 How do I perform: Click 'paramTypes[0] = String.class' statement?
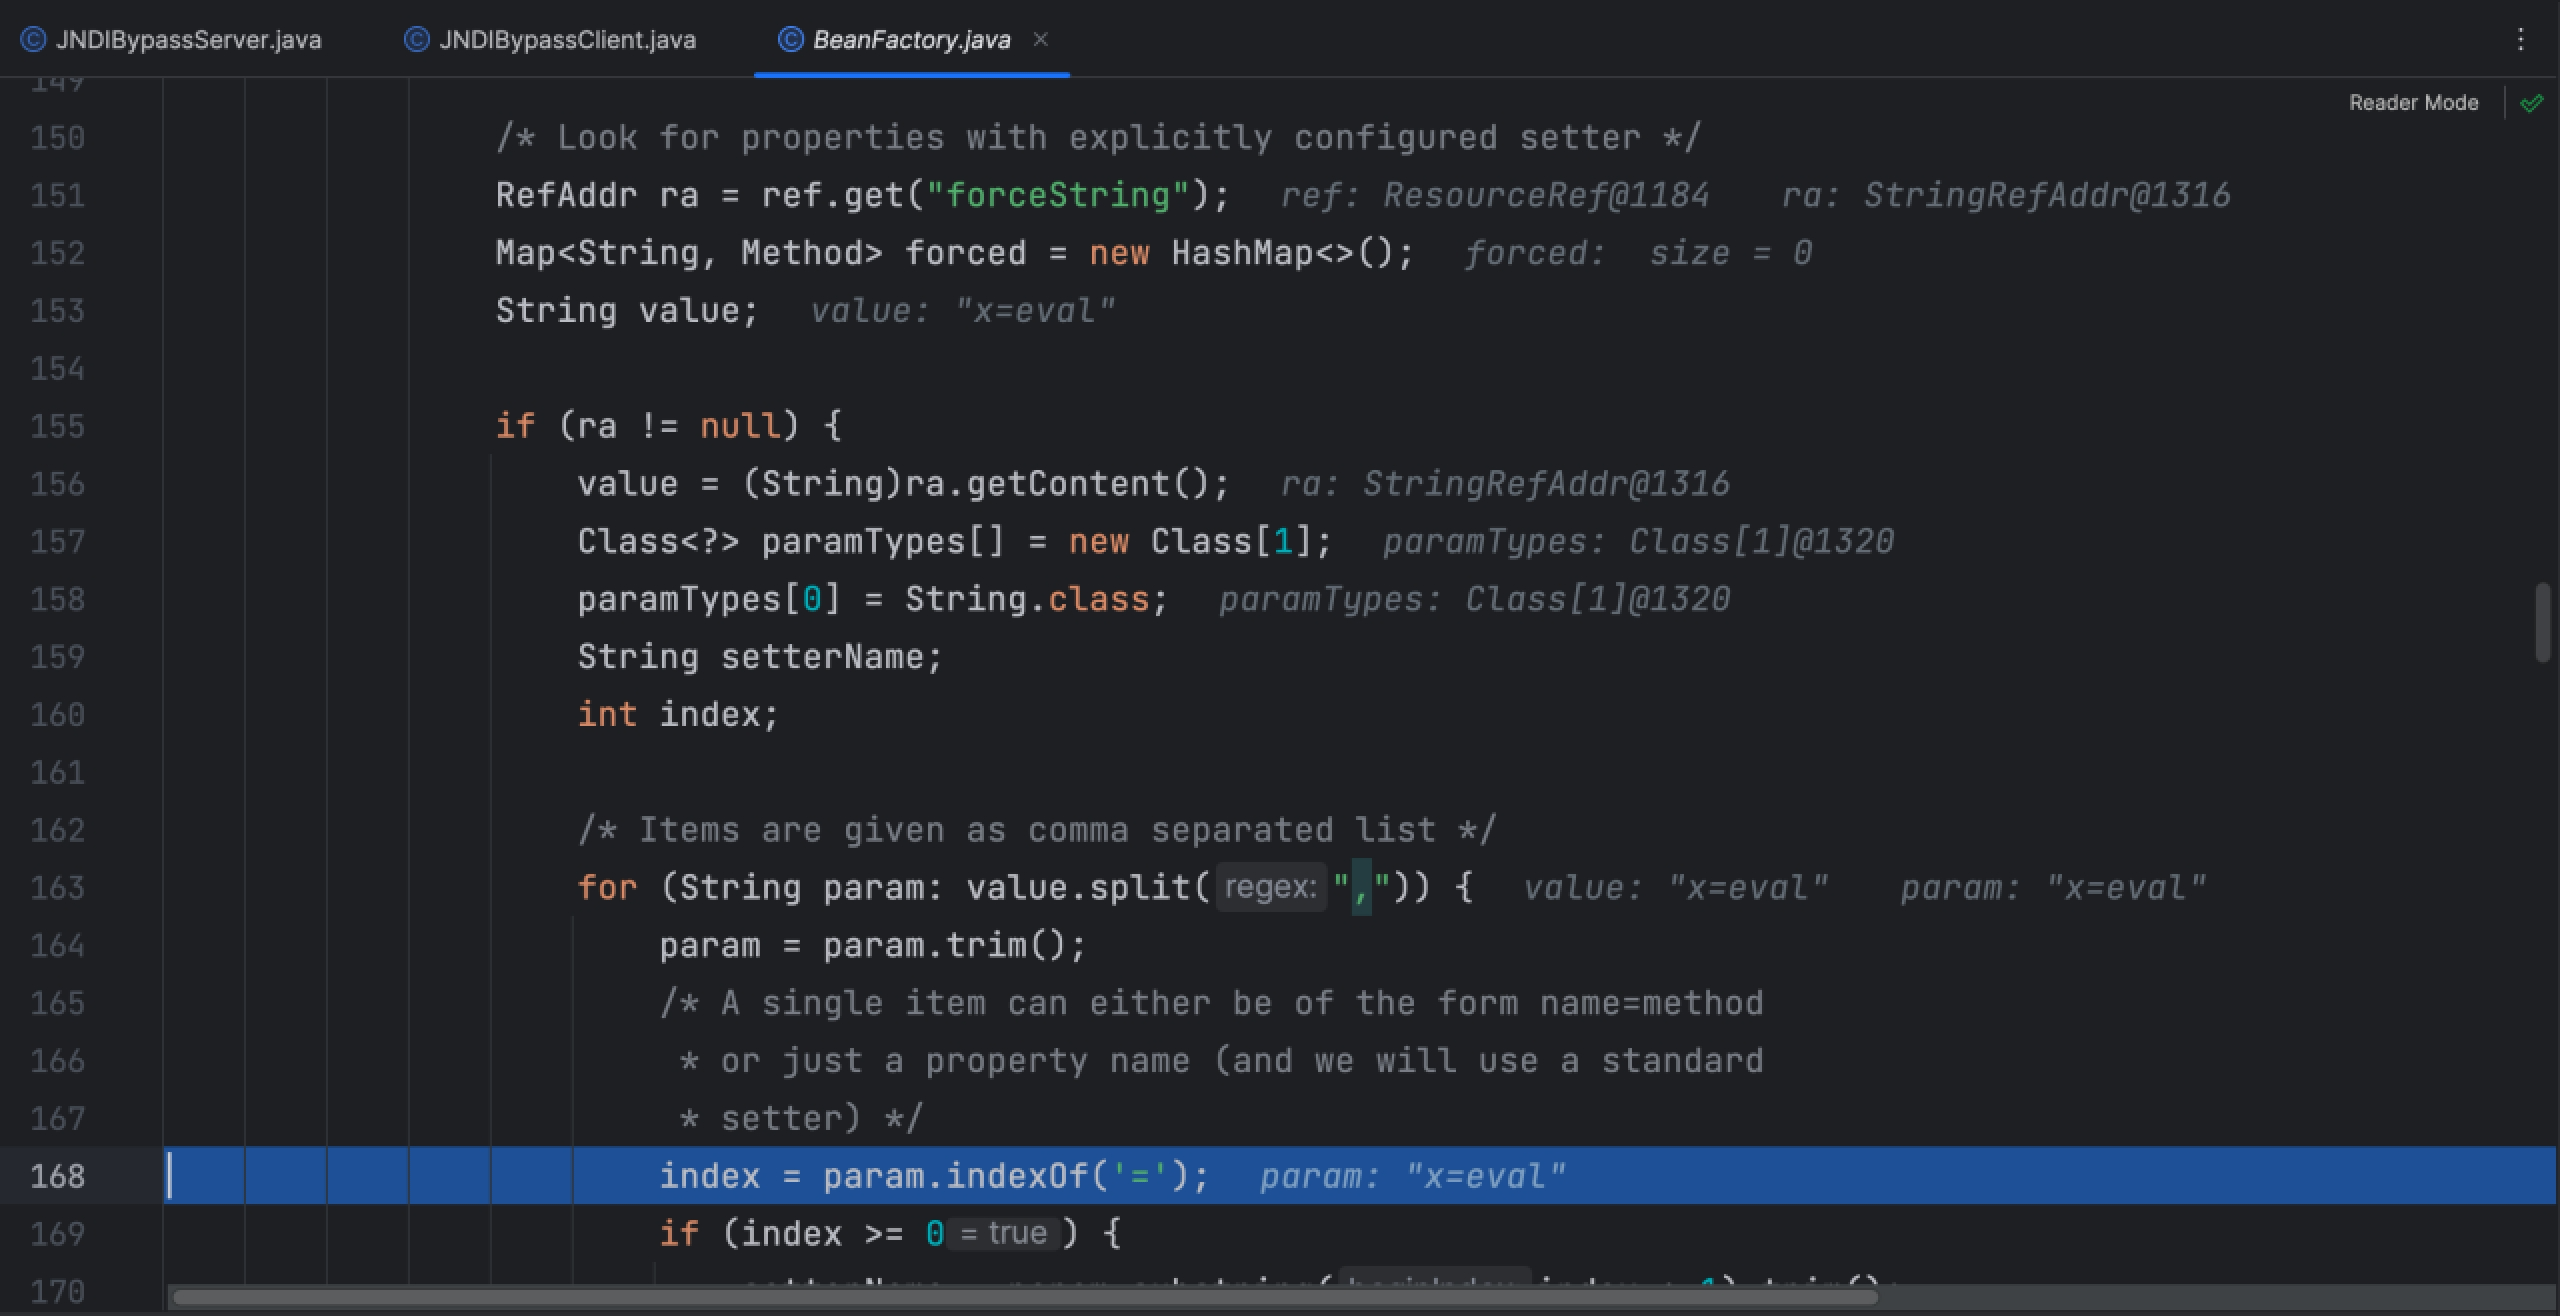click(872, 600)
